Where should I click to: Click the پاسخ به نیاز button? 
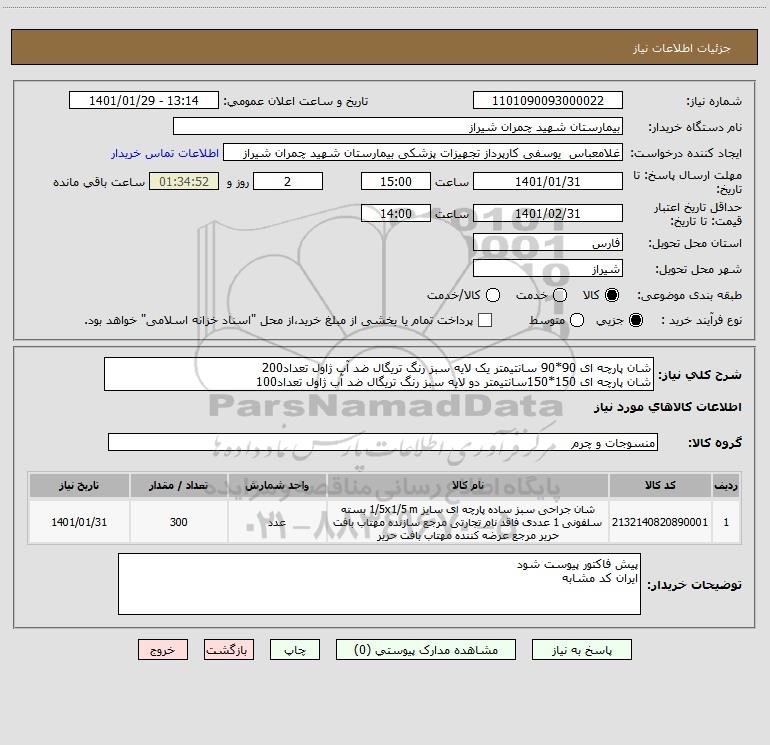click(x=581, y=649)
